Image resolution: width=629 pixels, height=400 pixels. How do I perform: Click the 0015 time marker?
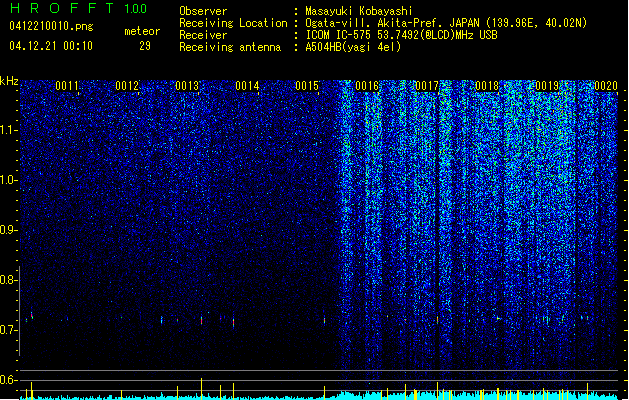(x=307, y=86)
